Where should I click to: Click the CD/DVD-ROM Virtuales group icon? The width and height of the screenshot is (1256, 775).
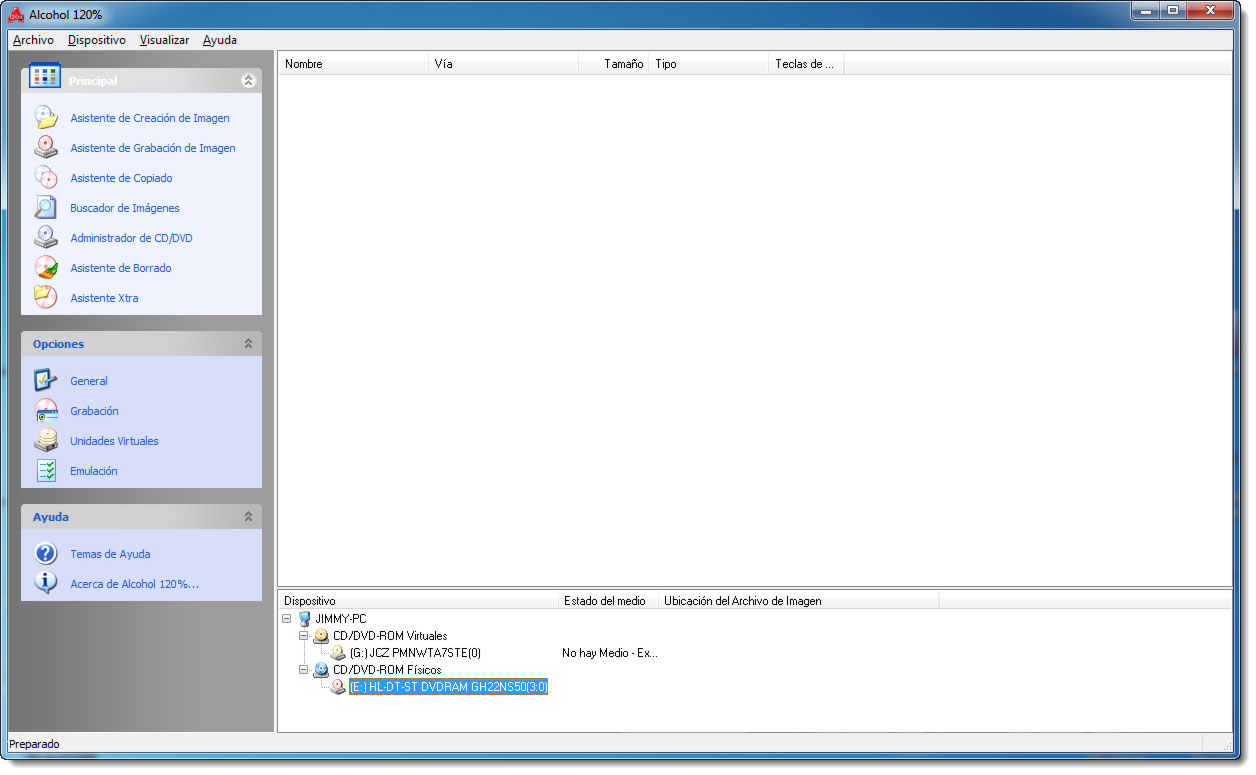[x=321, y=636]
